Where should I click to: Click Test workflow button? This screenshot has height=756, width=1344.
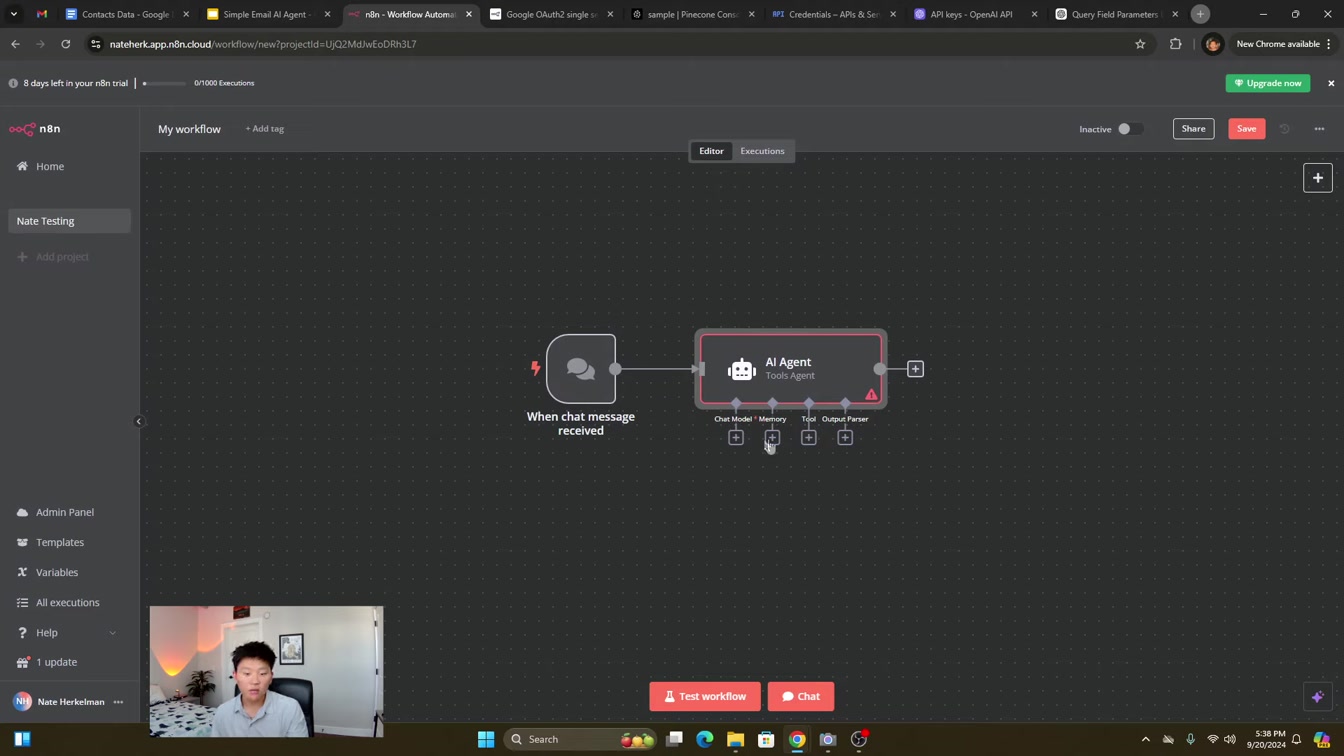tap(705, 697)
